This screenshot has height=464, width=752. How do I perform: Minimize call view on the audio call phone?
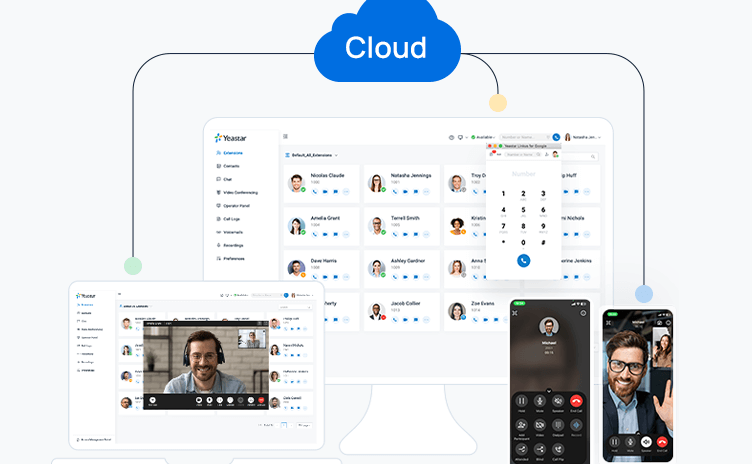[515, 313]
